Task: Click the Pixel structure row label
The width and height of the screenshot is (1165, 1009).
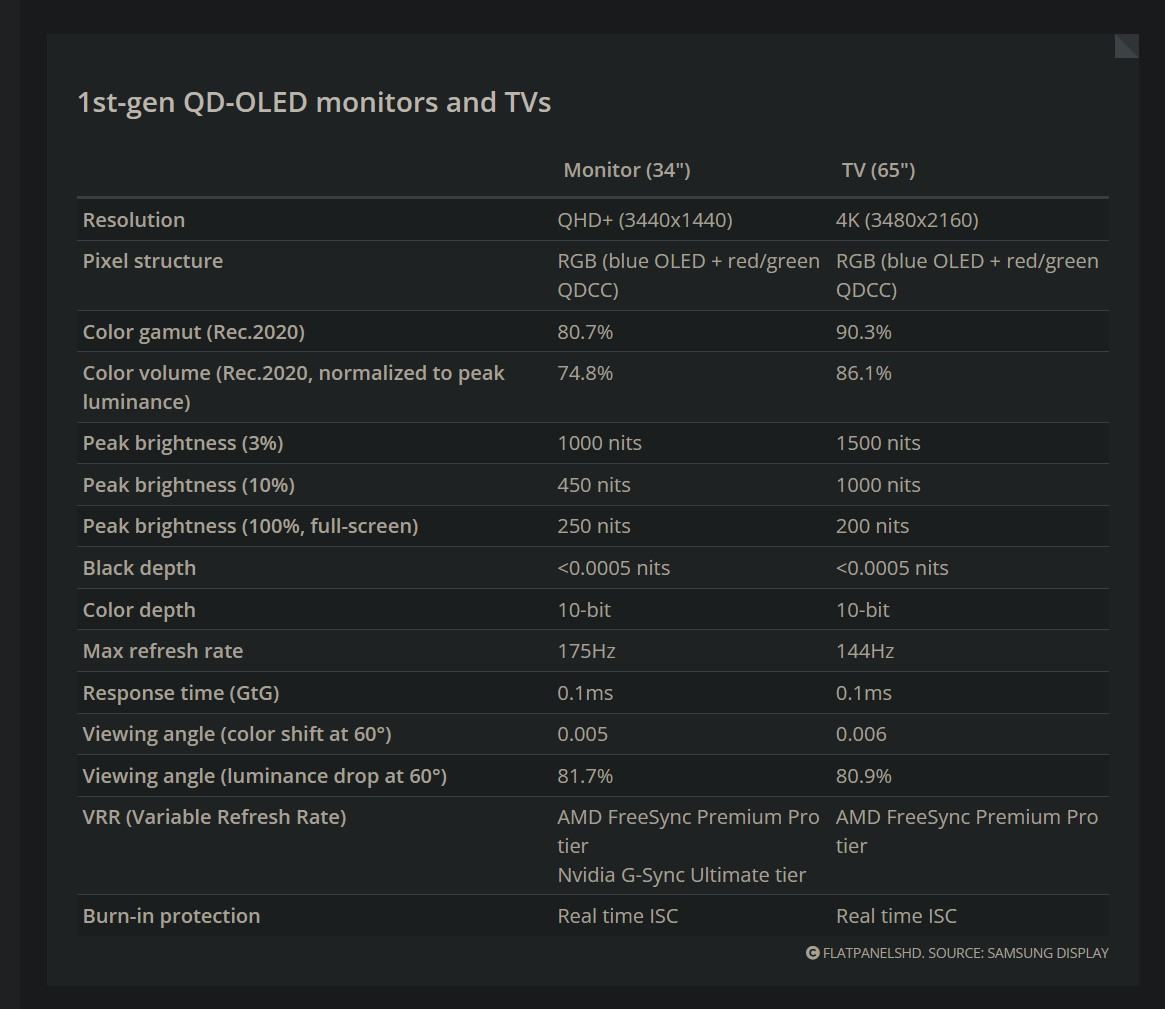Action: pos(153,261)
